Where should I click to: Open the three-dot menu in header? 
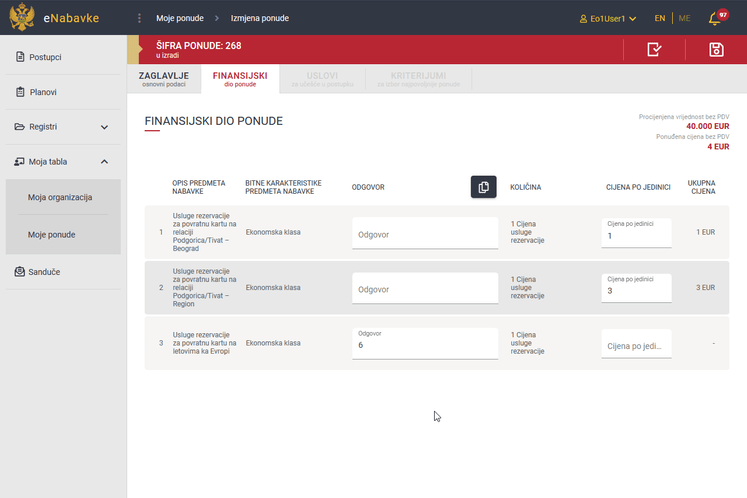pyautogui.click(x=139, y=18)
